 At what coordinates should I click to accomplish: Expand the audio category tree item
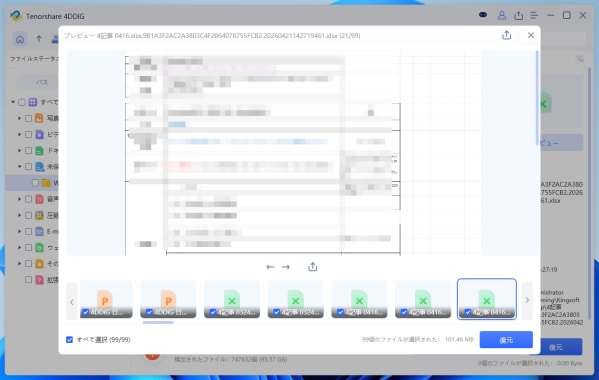point(19,199)
